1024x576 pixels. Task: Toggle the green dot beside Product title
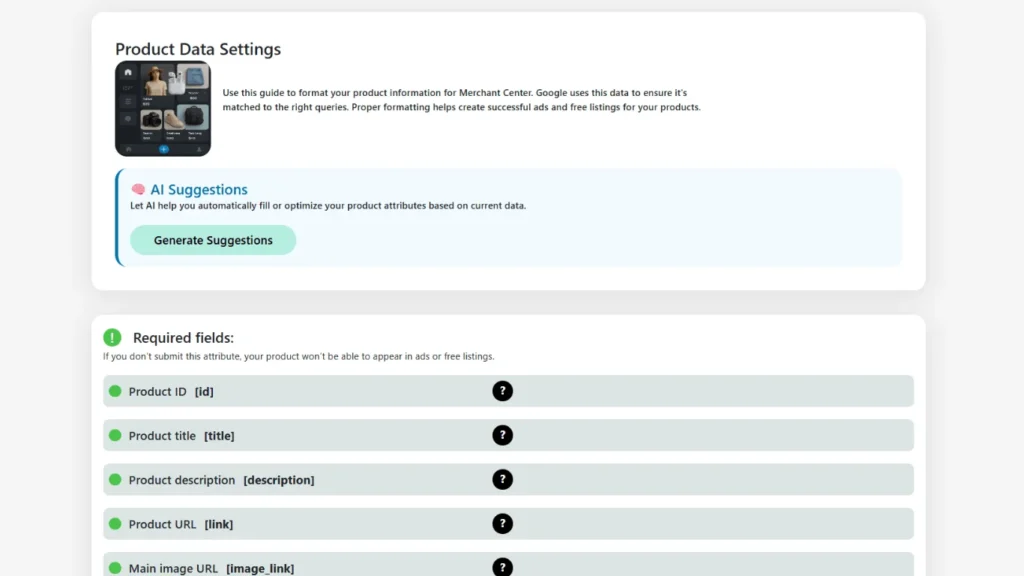pyautogui.click(x=115, y=435)
